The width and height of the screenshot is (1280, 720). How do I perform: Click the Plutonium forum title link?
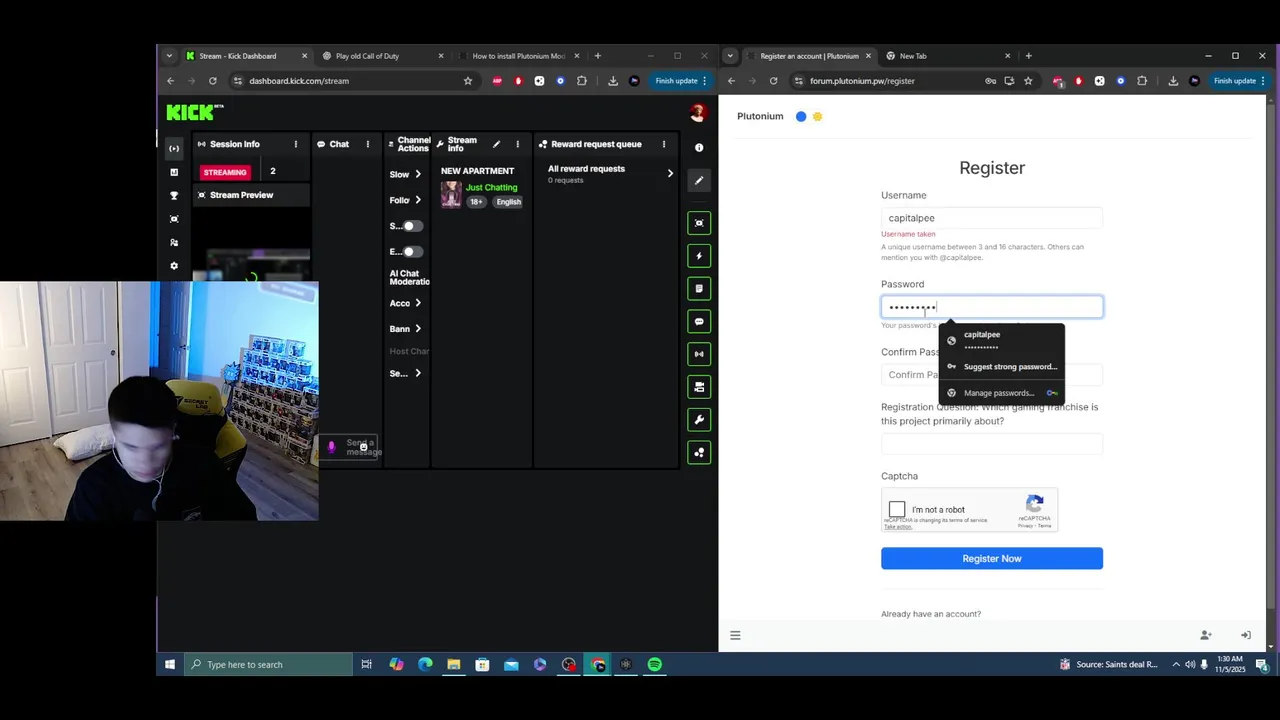pyautogui.click(x=760, y=116)
